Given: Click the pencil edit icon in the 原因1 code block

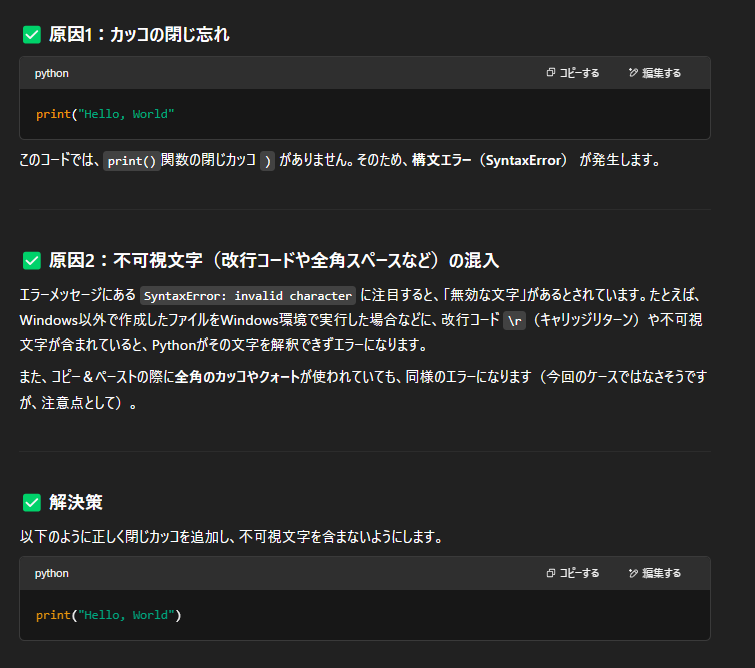Looking at the screenshot, I should click(633, 73).
